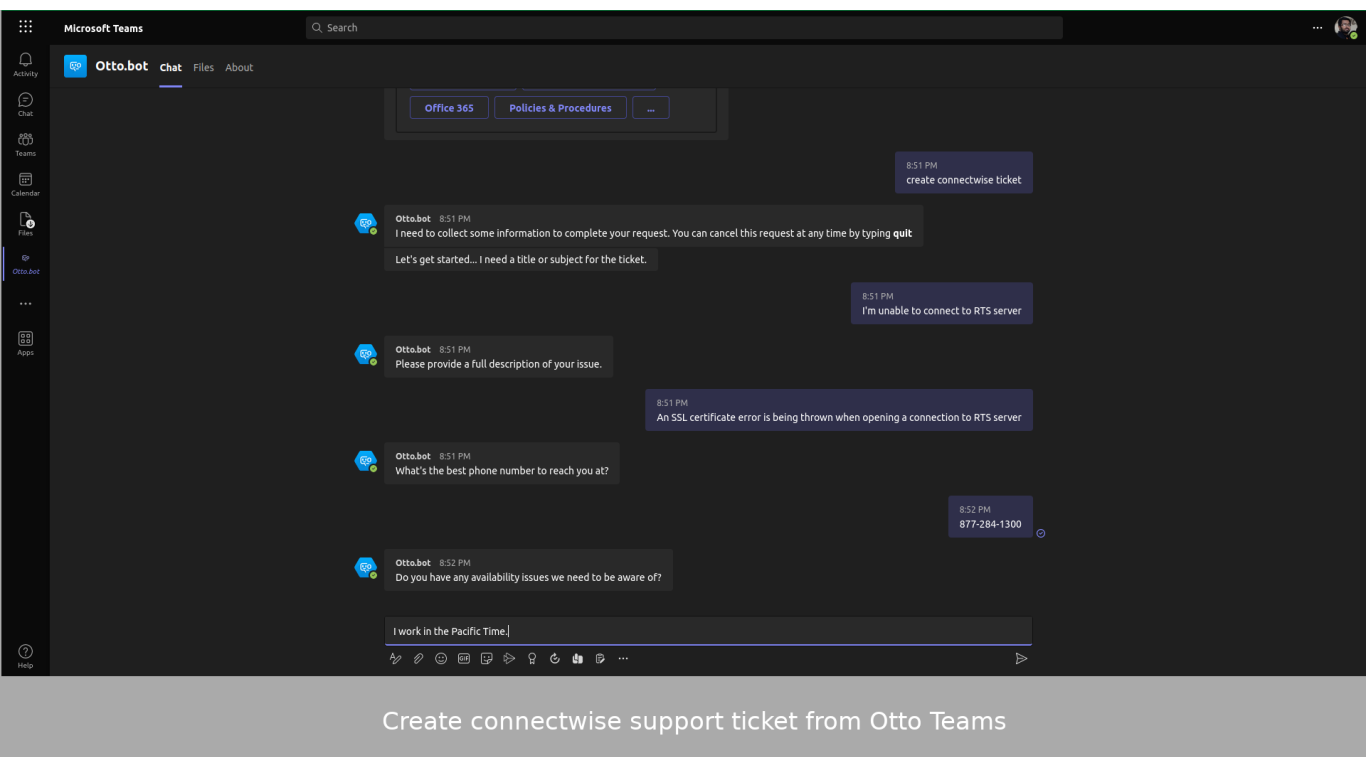Click the thumbs up app icon in compose toolbar
Viewport: 1366px width, 768px height.
pos(578,658)
